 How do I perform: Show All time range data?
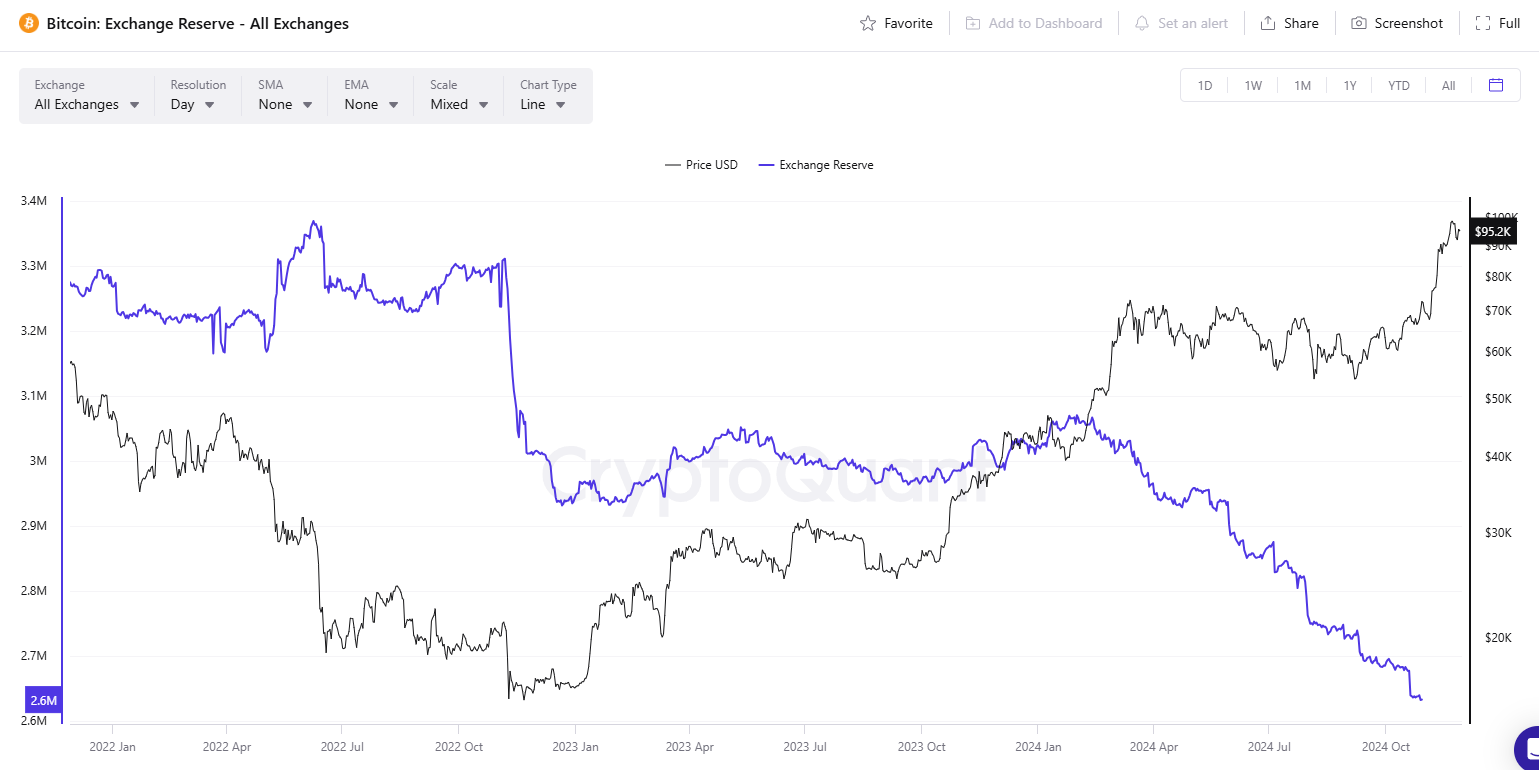(1448, 85)
